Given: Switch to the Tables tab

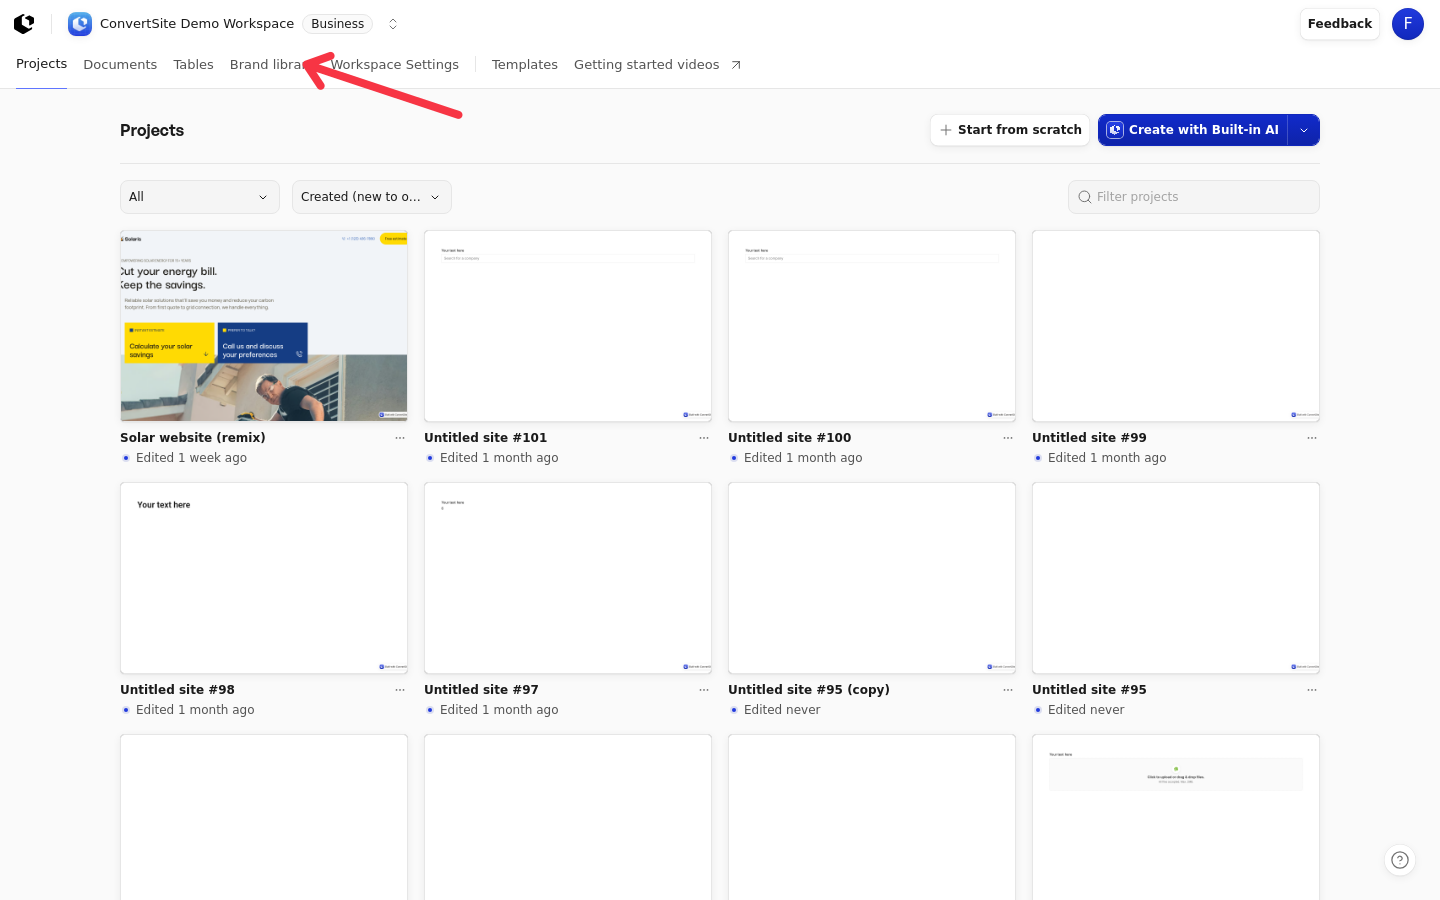Looking at the screenshot, I should tap(193, 65).
